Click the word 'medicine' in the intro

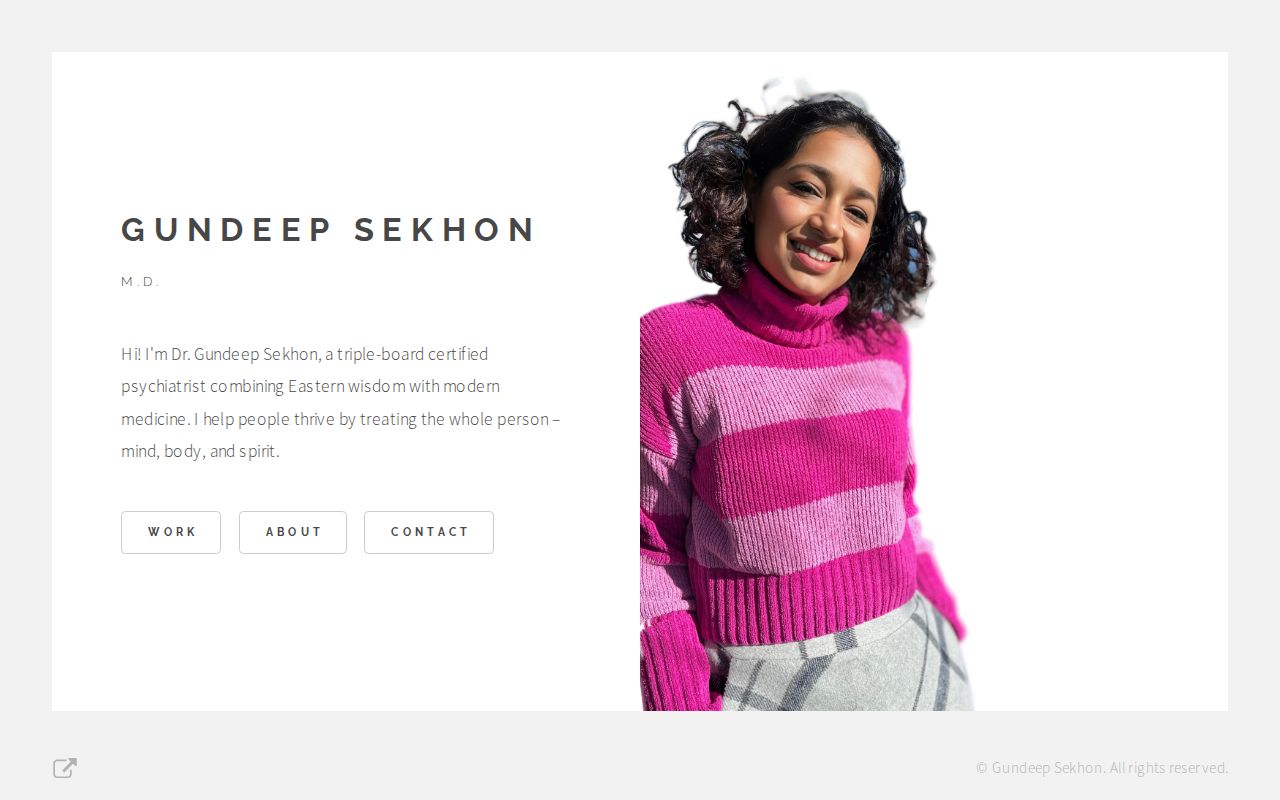155,419
